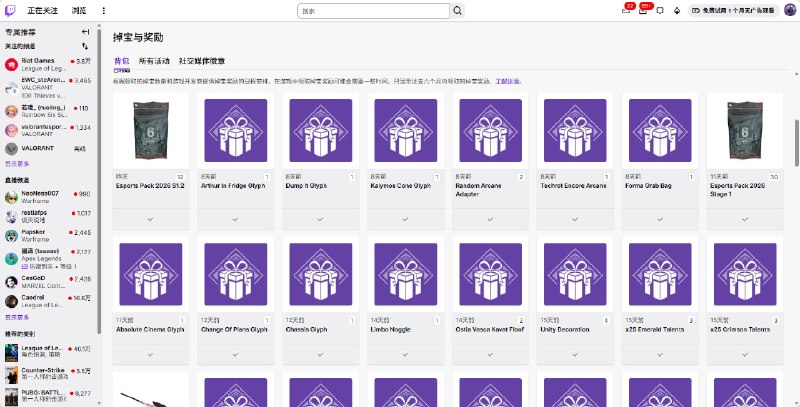Open CeeGoD channel avatar

click(x=11, y=282)
